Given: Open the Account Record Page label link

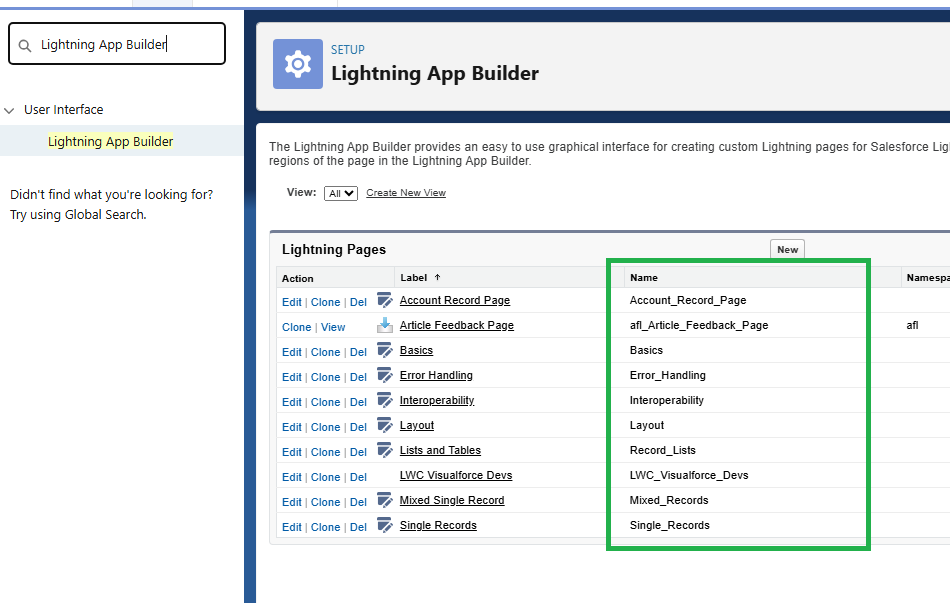Looking at the screenshot, I should pyautogui.click(x=454, y=300).
